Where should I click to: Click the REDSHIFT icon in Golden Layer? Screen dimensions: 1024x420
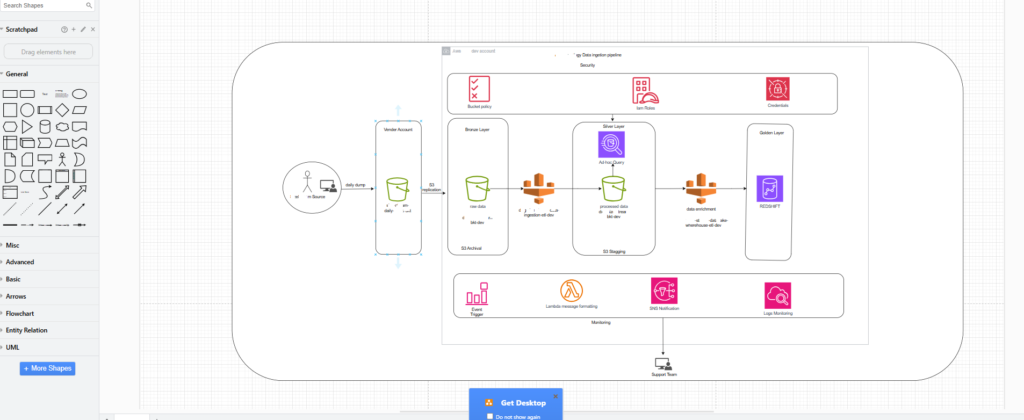(x=769, y=189)
